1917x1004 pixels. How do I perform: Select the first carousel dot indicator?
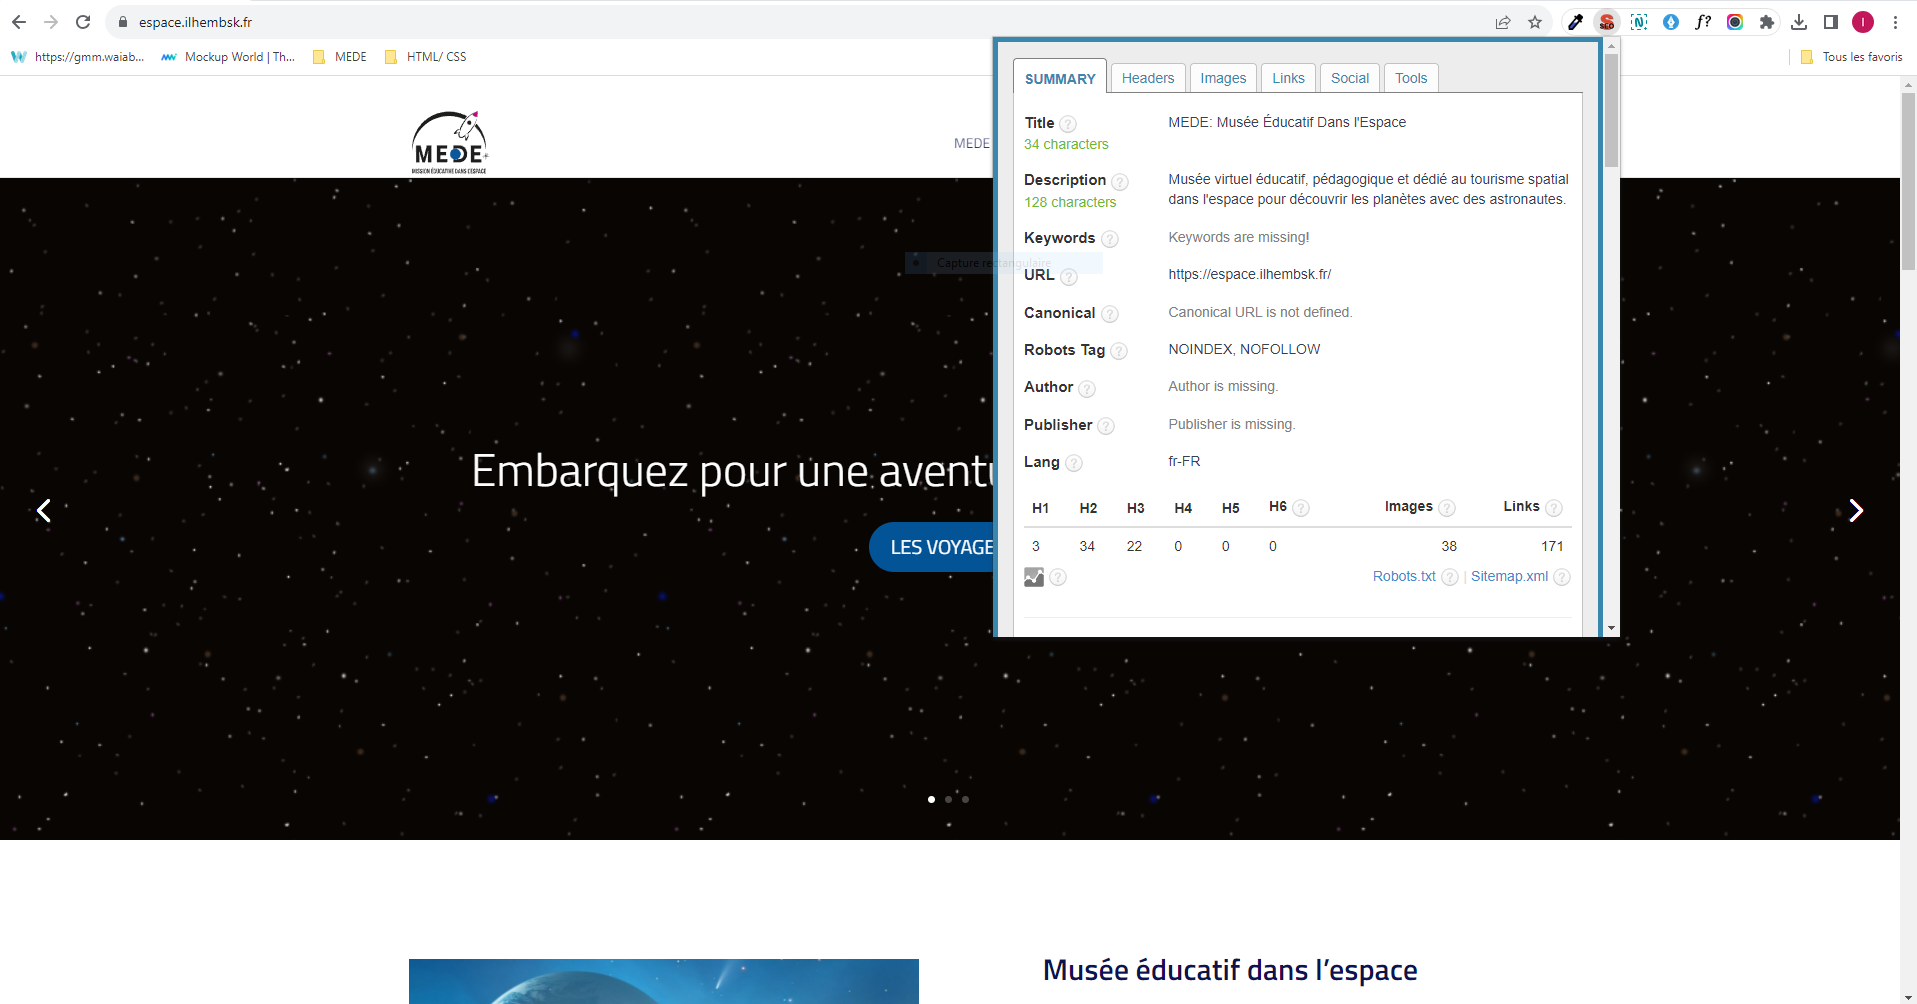click(x=931, y=799)
